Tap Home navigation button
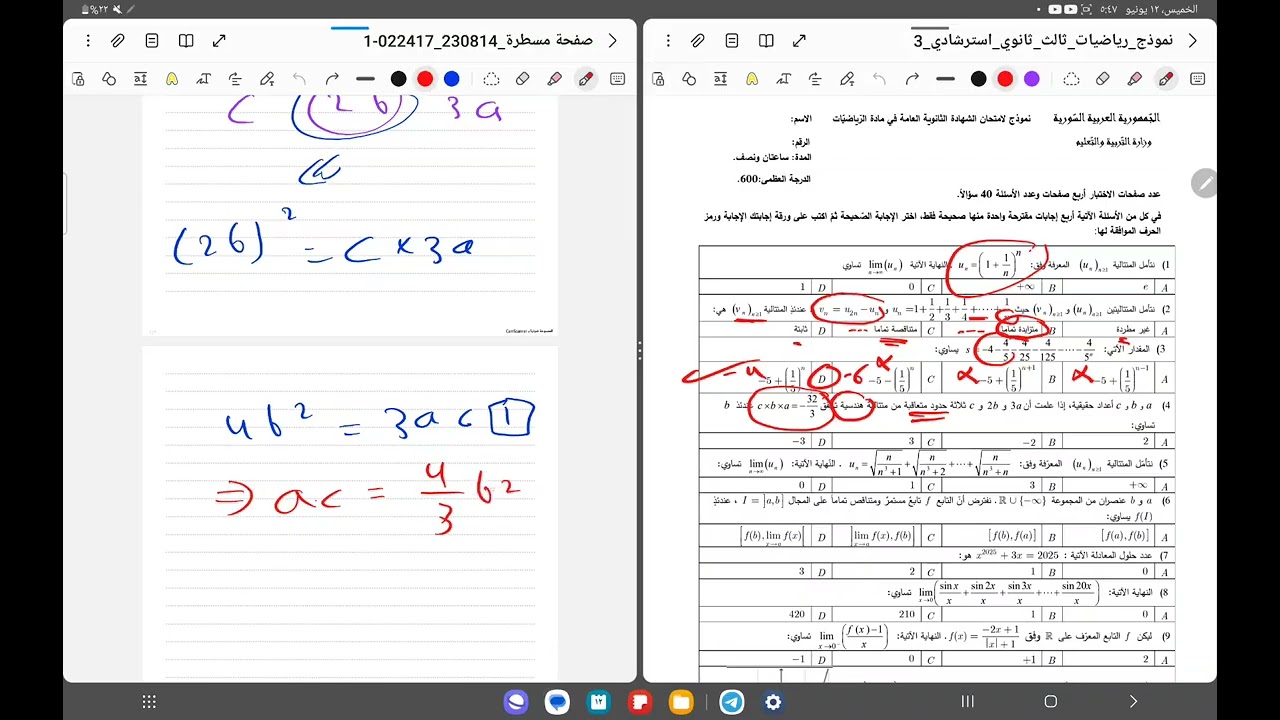This screenshot has width=1280, height=720. pyautogui.click(x=1050, y=702)
